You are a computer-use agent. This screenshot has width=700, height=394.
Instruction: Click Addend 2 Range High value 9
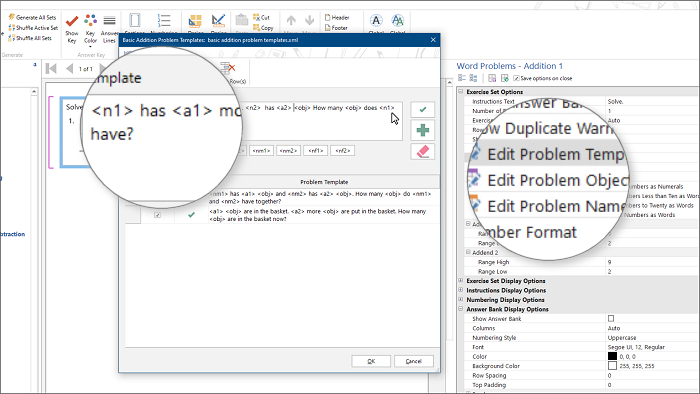pyautogui.click(x=609, y=262)
